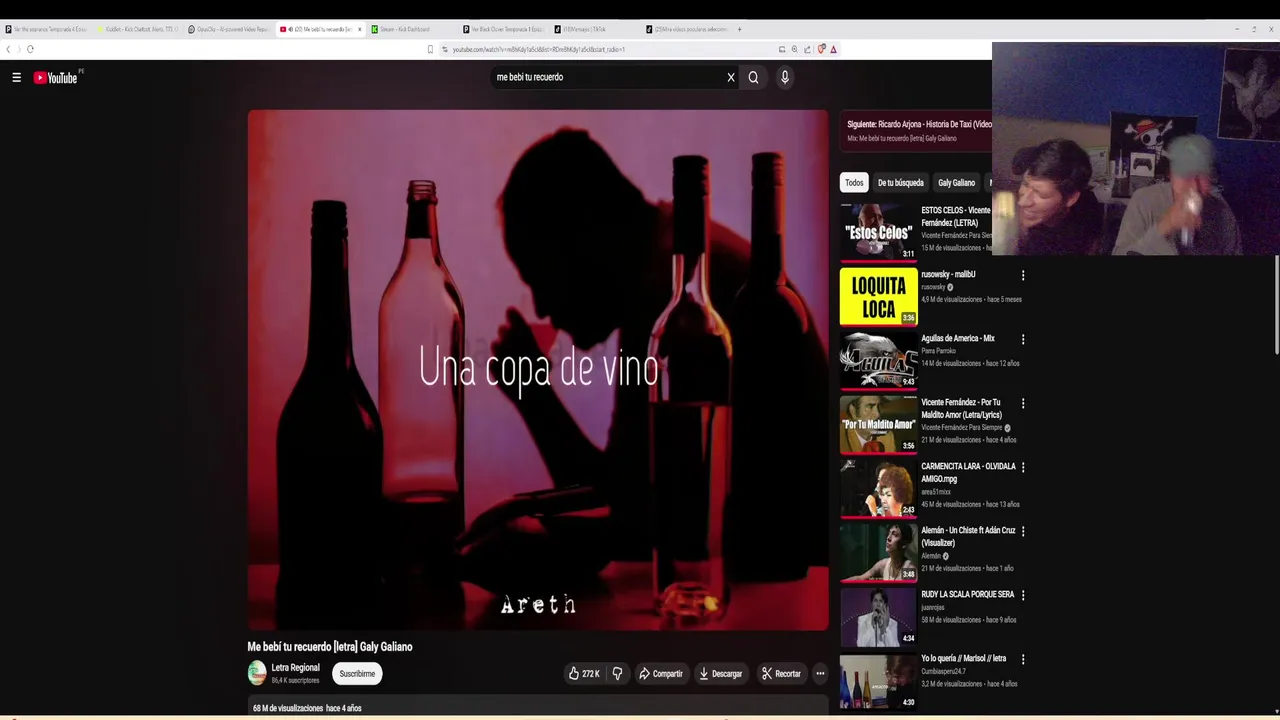Switch to the KickBot Kick Chatbot tab
The width and height of the screenshot is (1280, 720).
138,29
